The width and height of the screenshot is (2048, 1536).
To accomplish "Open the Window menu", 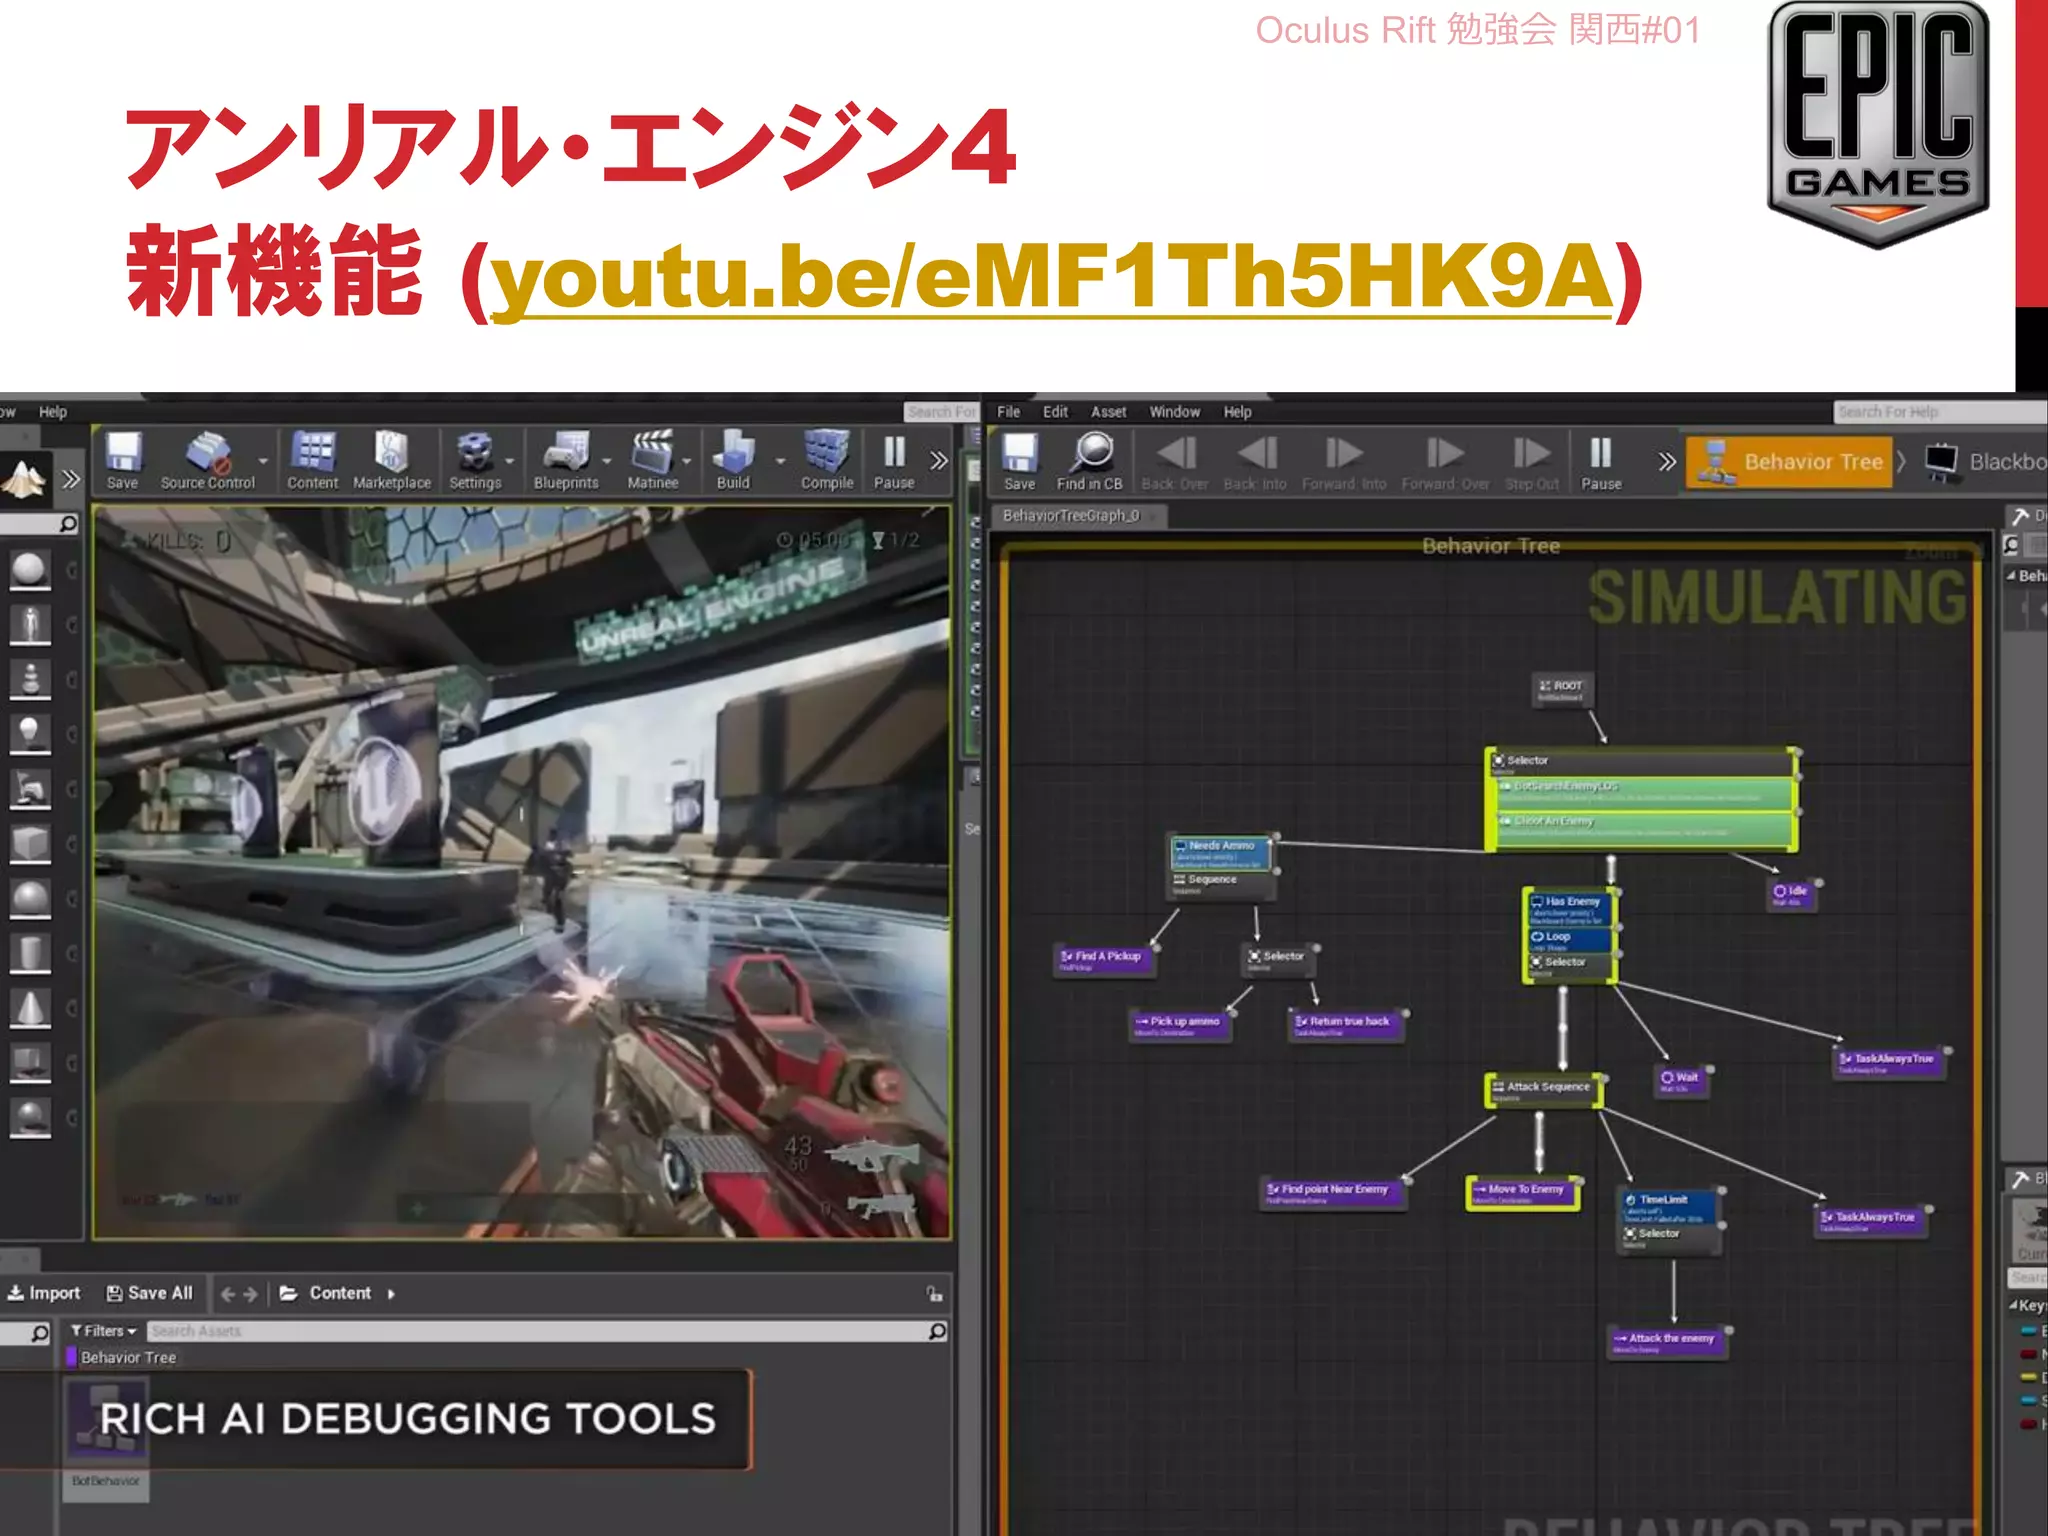I will pyautogui.click(x=1174, y=412).
